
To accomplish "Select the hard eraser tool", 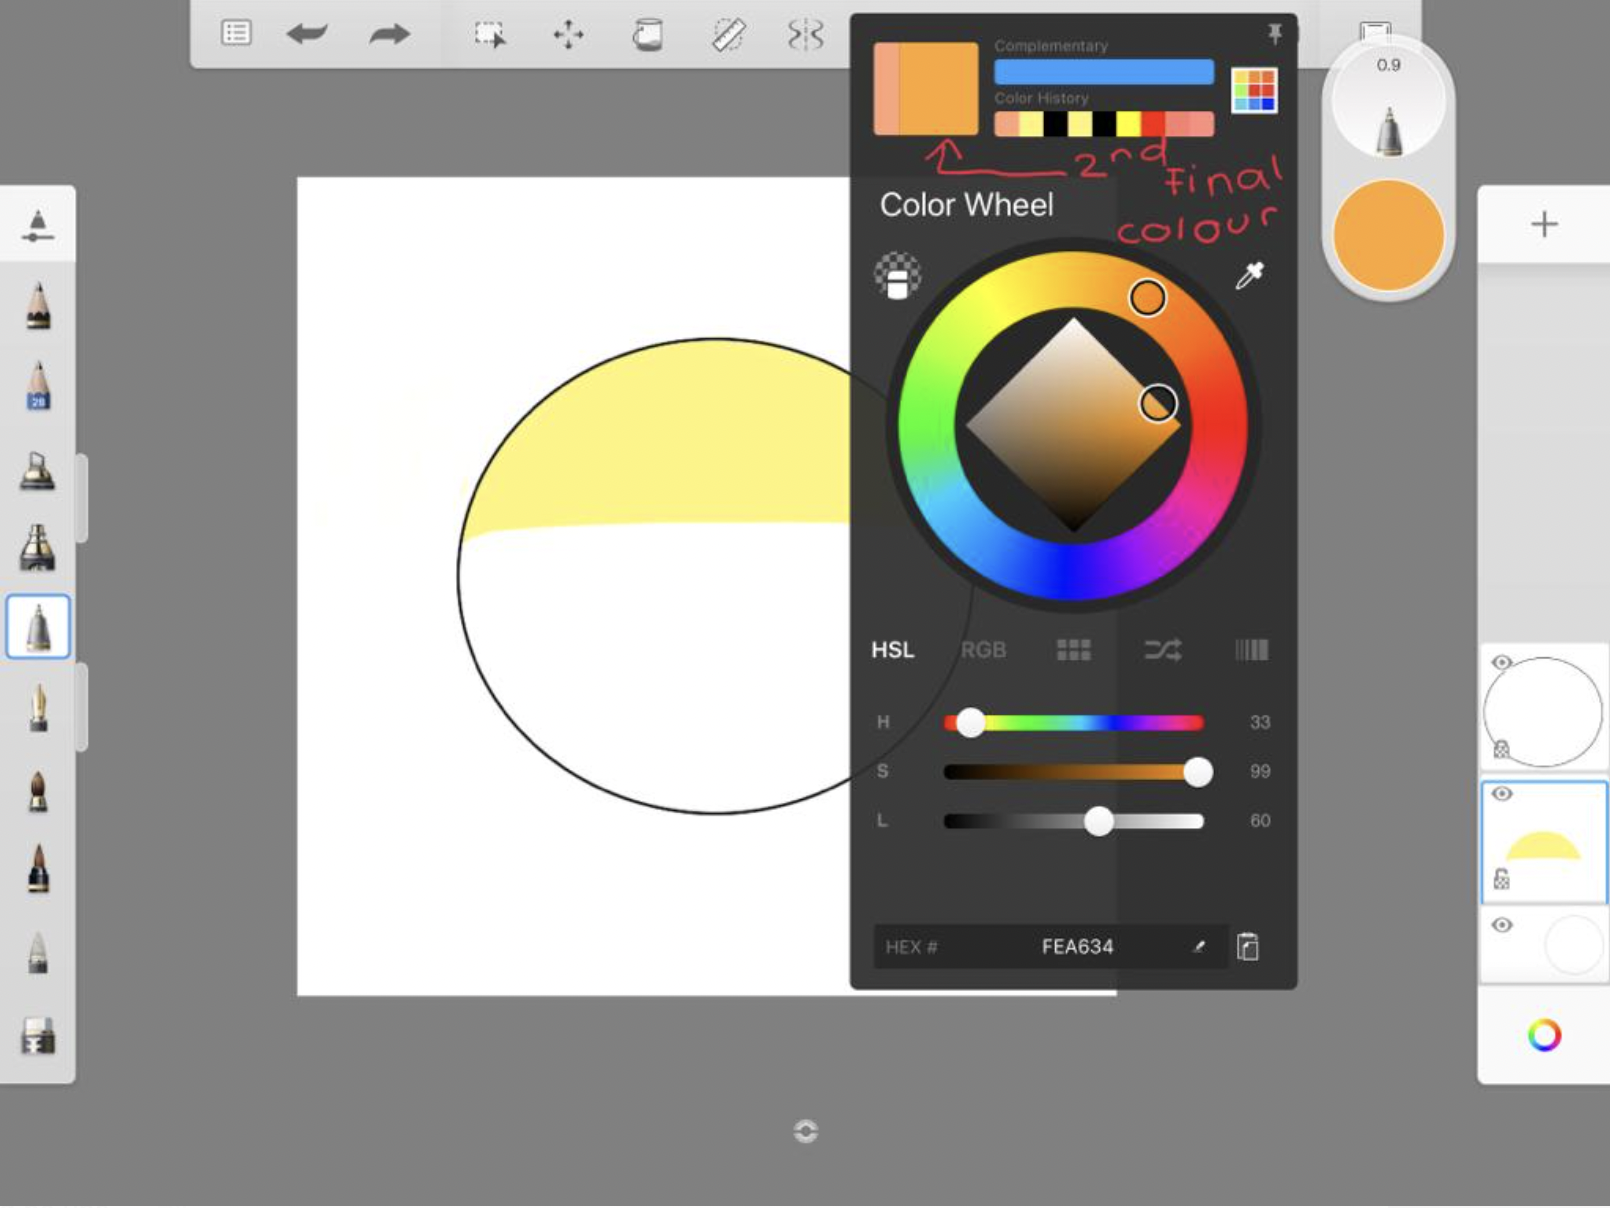I will [38, 1036].
